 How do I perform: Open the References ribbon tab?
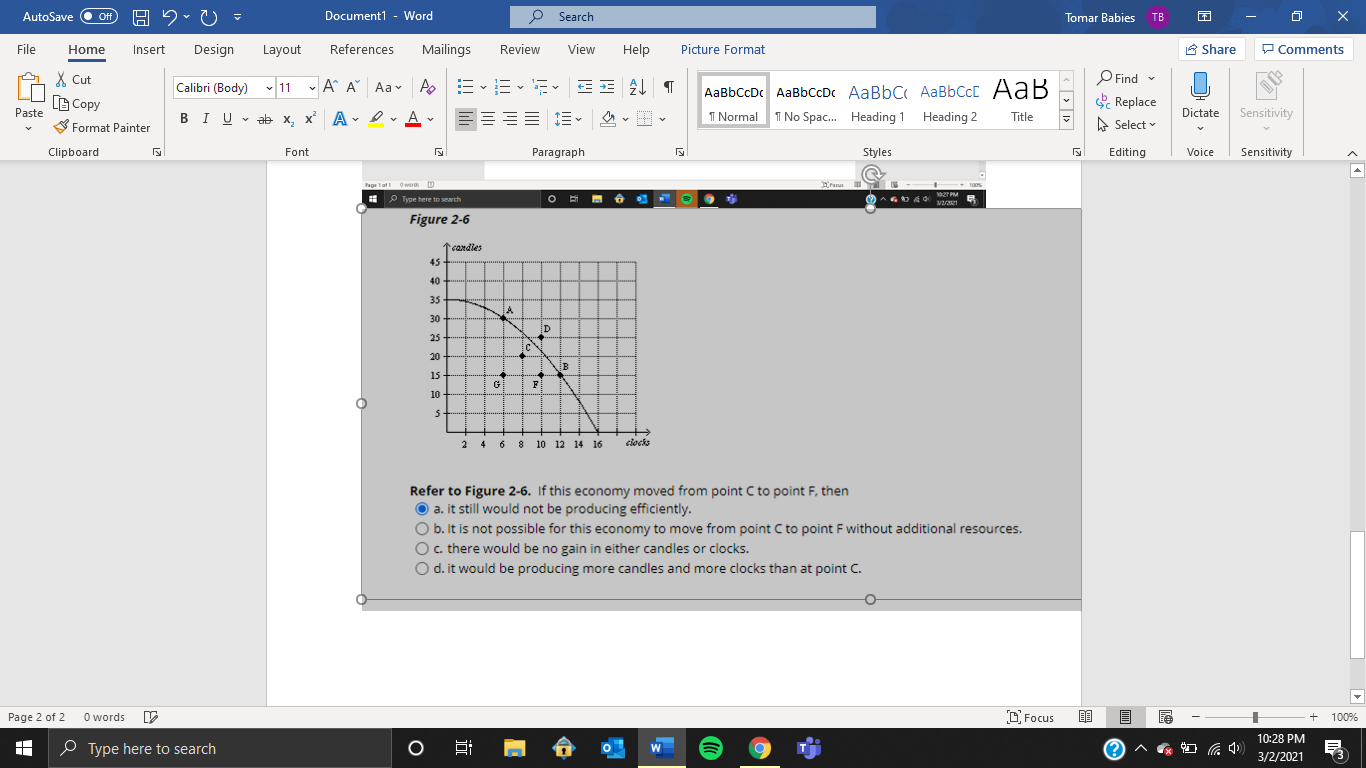click(x=362, y=49)
